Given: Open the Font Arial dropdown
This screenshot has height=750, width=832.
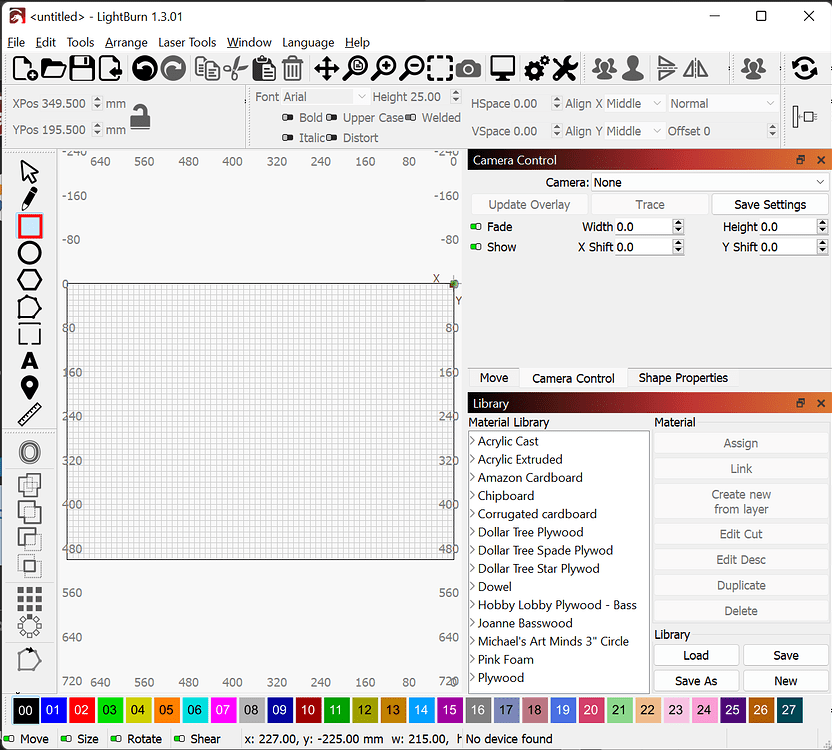Looking at the screenshot, I should coord(324,97).
